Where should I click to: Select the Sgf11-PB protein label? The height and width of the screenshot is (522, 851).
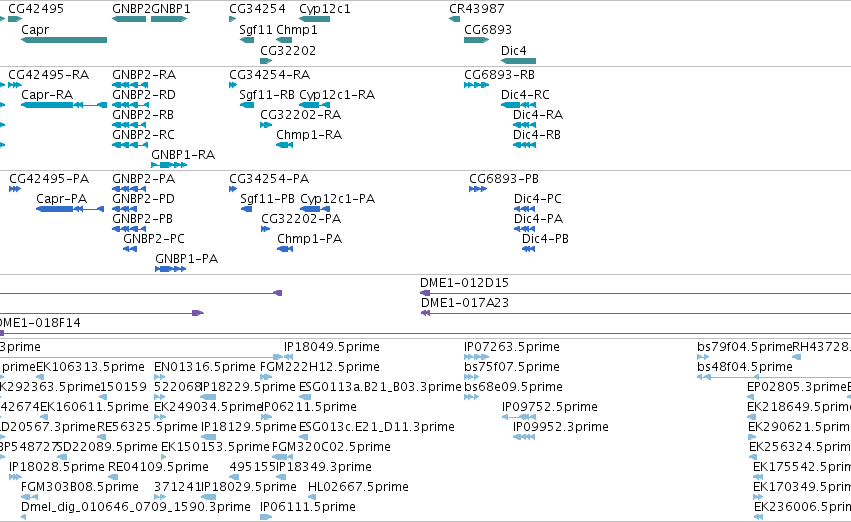pos(267,199)
